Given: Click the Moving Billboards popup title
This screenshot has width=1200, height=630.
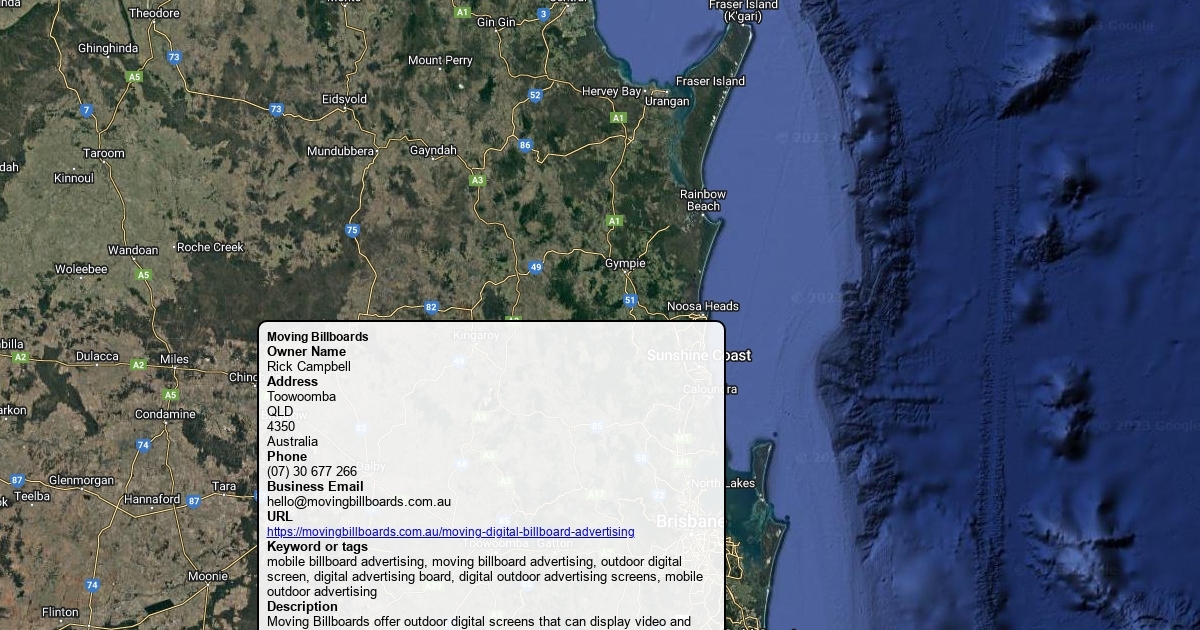Looking at the screenshot, I should [317, 337].
